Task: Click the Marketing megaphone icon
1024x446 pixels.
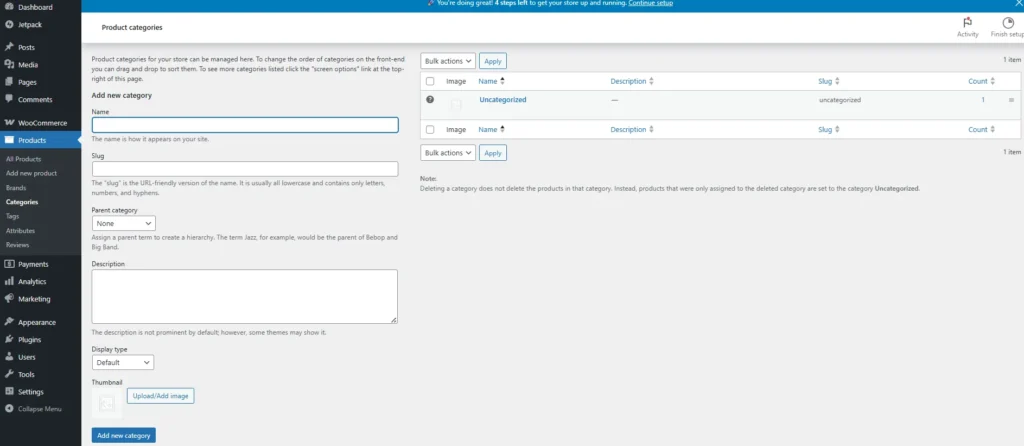Action: coord(9,298)
